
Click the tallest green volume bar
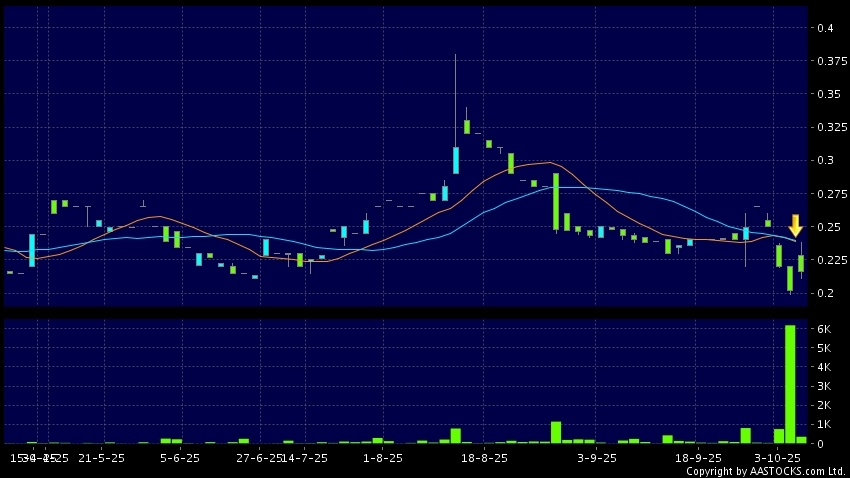click(x=790, y=383)
